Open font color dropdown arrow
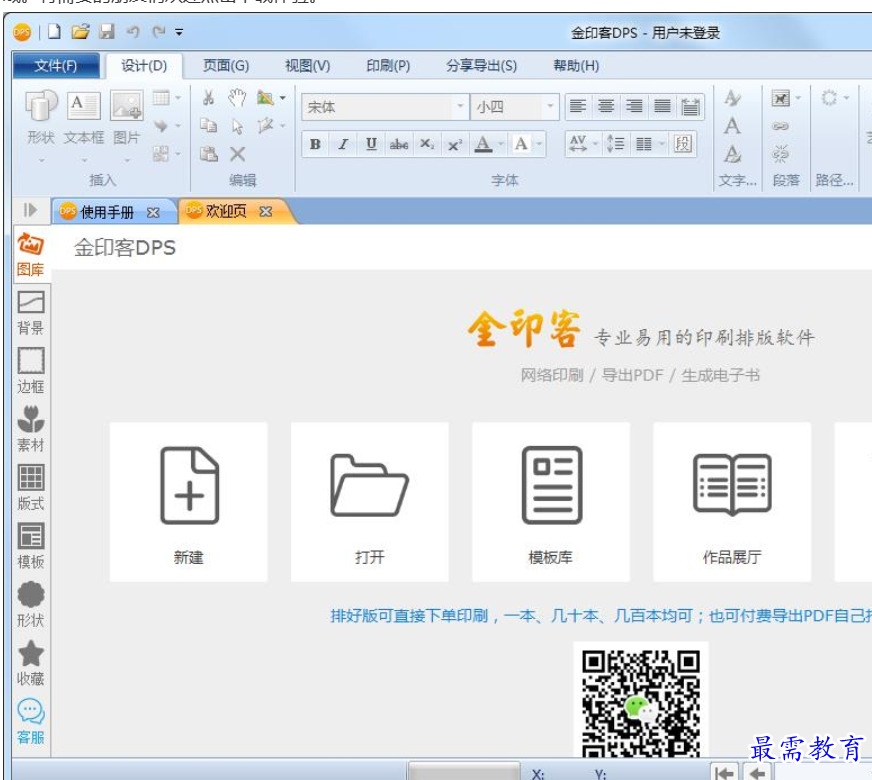This screenshot has height=780, width=872. point(501,145)
